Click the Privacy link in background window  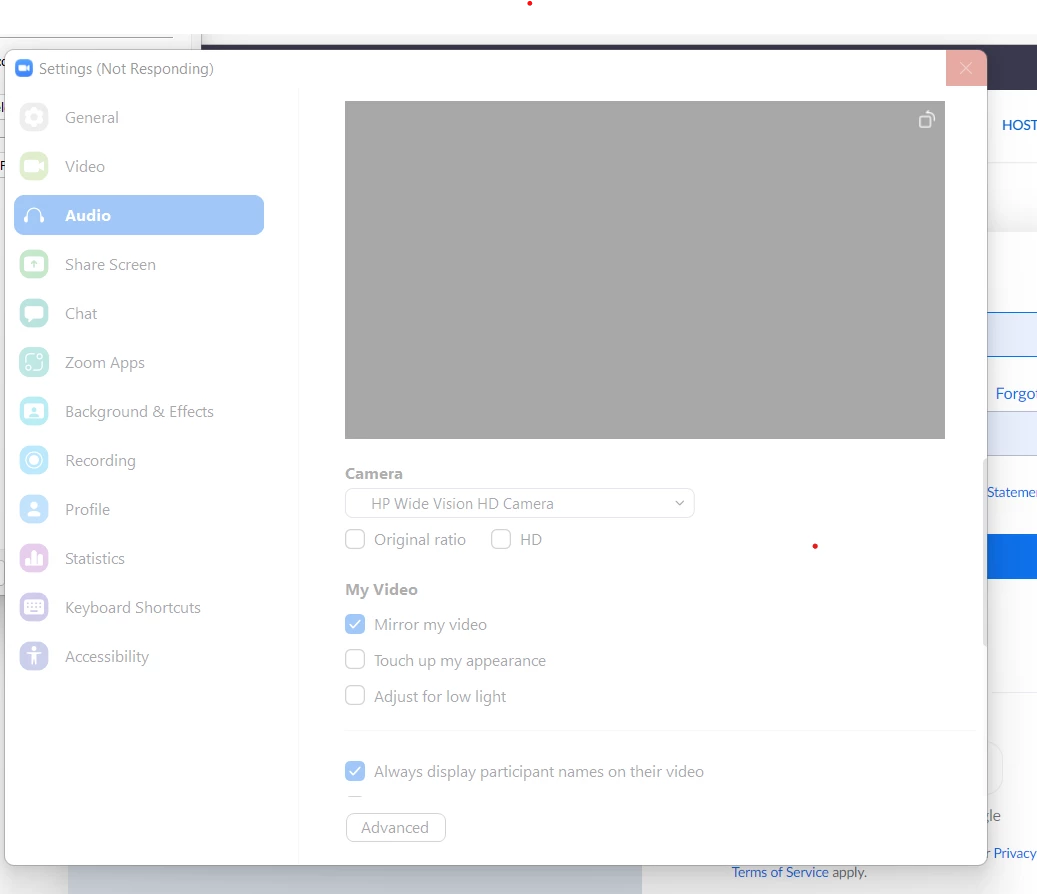click(x=1015, y=853)
